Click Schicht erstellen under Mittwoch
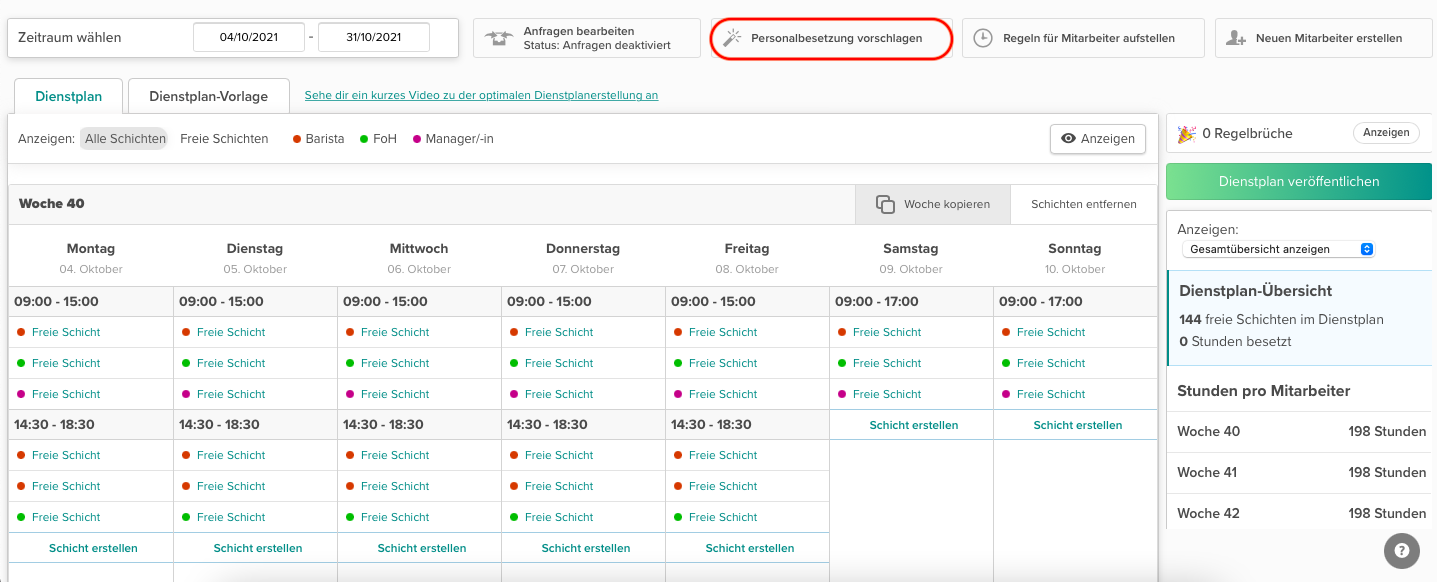 pyautogui.click(x=421, y=548)
